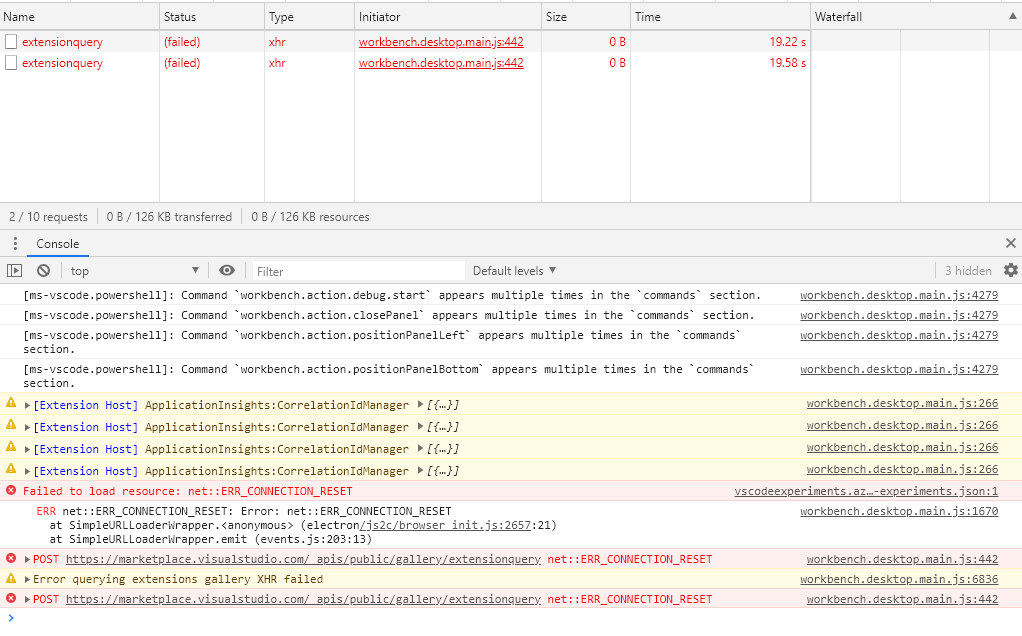
Task: Click the error icon of the last POST row
Action: click(11, 599)
